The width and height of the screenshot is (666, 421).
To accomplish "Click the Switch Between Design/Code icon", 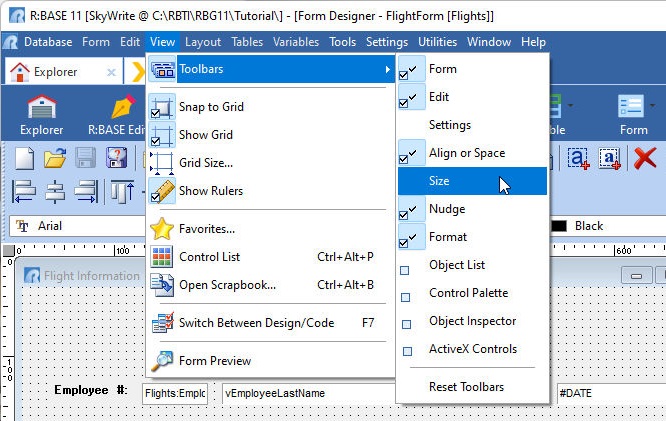I will coord(163,322).
